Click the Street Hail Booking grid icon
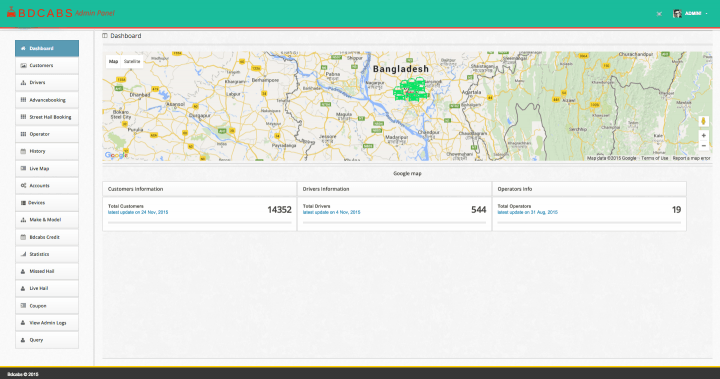 coord(23,117)
